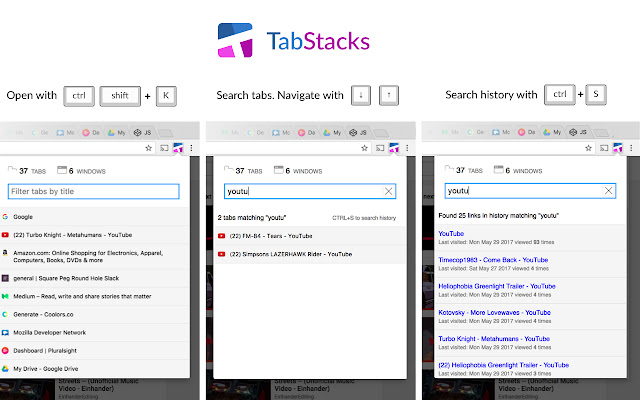640x400 pixels.
Task: Click bookmark star in right browser toolbar
Action: pyautogui.click(x=588, y=148)
